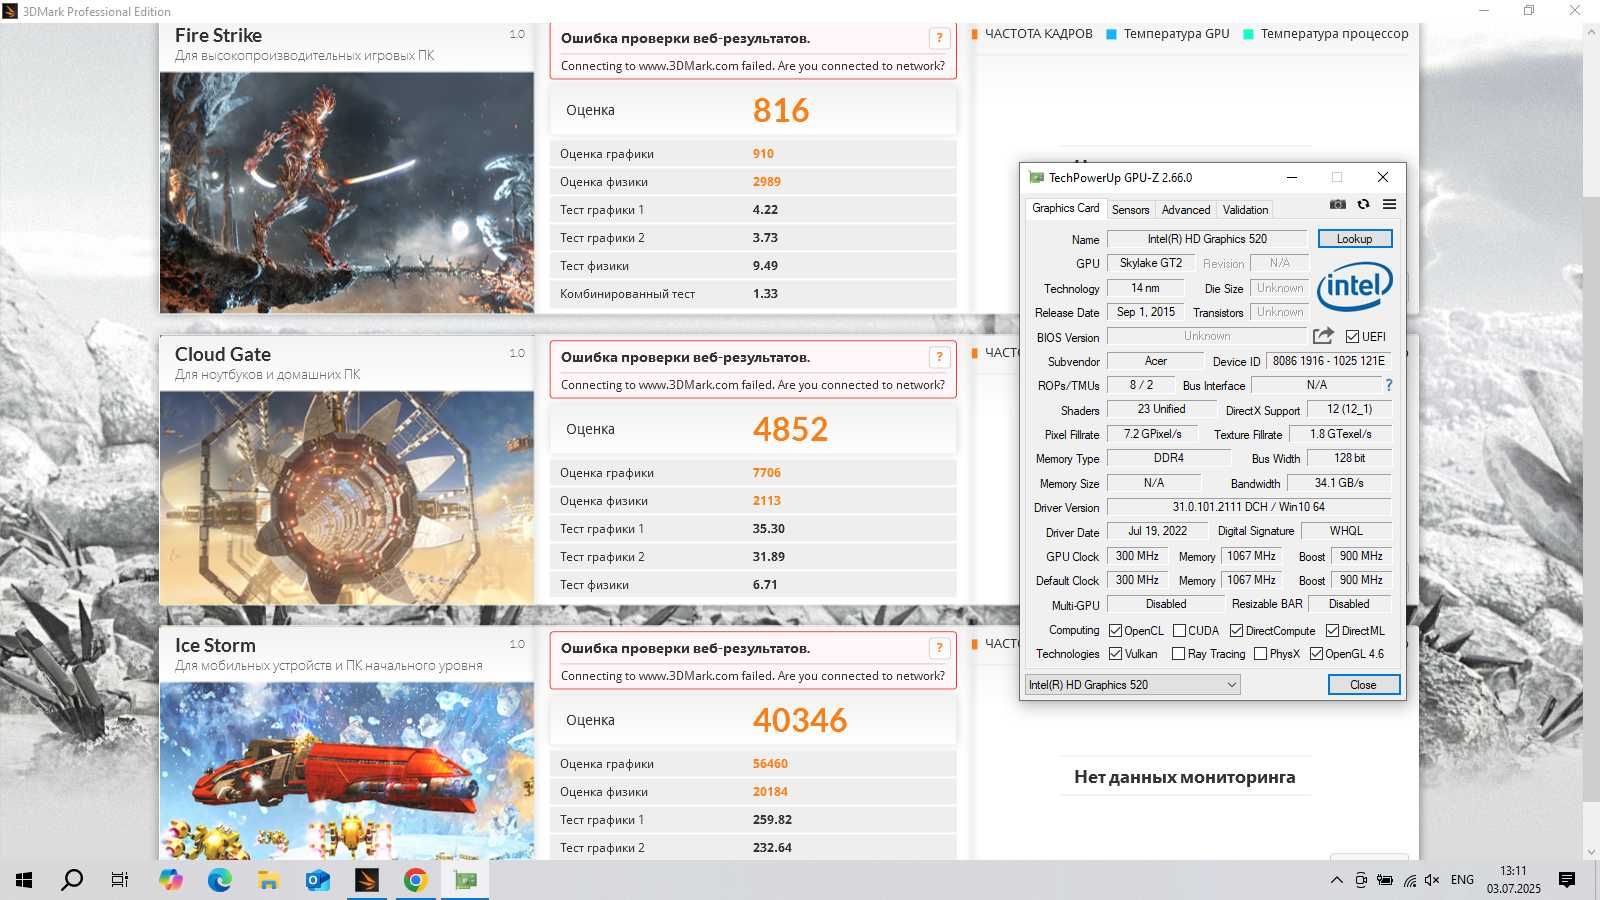This screenshot has height=900, width=1600.
Task: Show hidden tray icons chevron
Action: point(1336,880)
